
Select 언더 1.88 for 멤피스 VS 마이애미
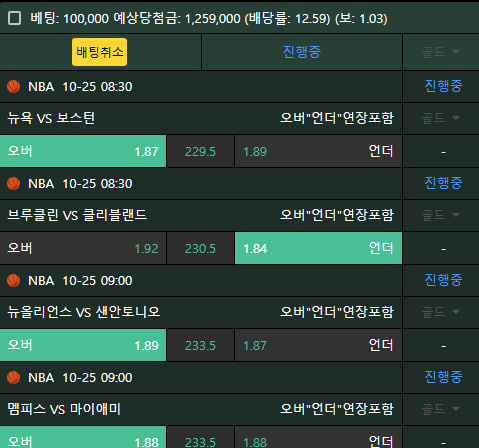click(318, 437)
